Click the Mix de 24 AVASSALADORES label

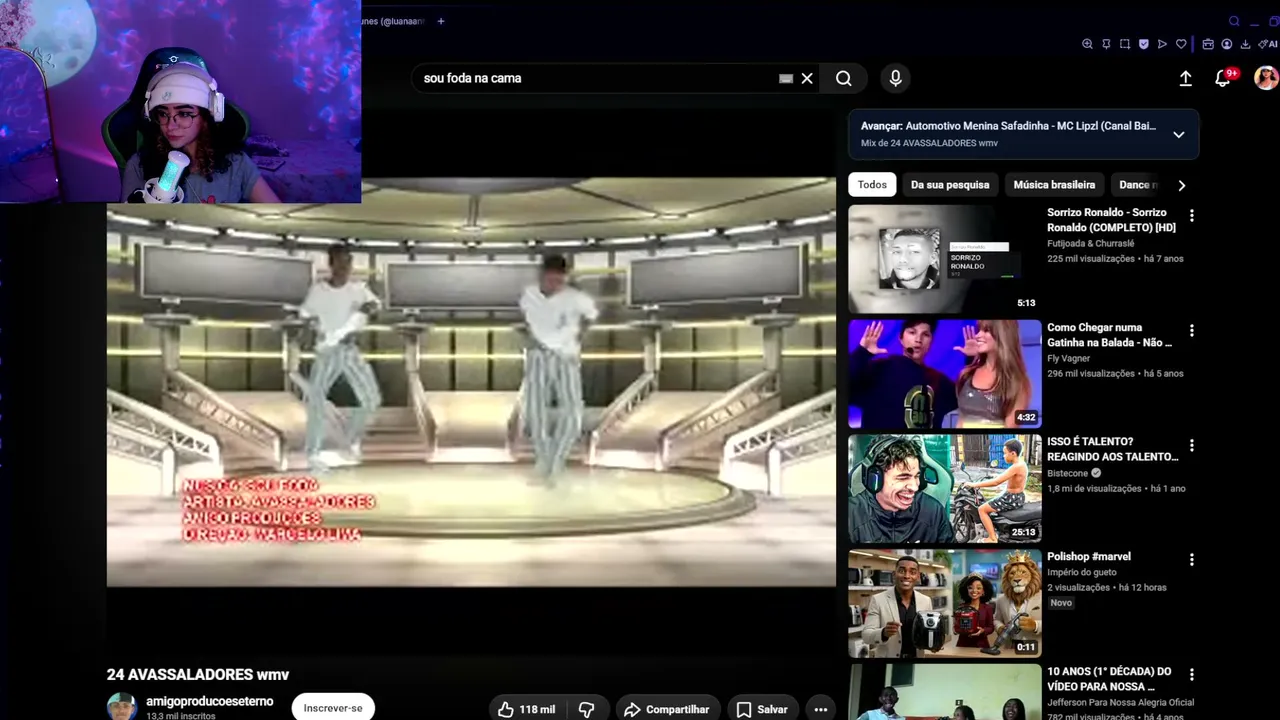[929, 143]
